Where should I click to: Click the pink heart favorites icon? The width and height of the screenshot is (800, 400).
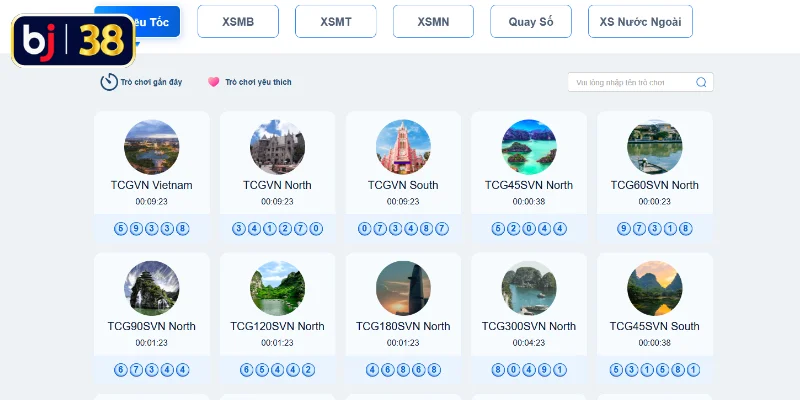[x=213, y=82]
